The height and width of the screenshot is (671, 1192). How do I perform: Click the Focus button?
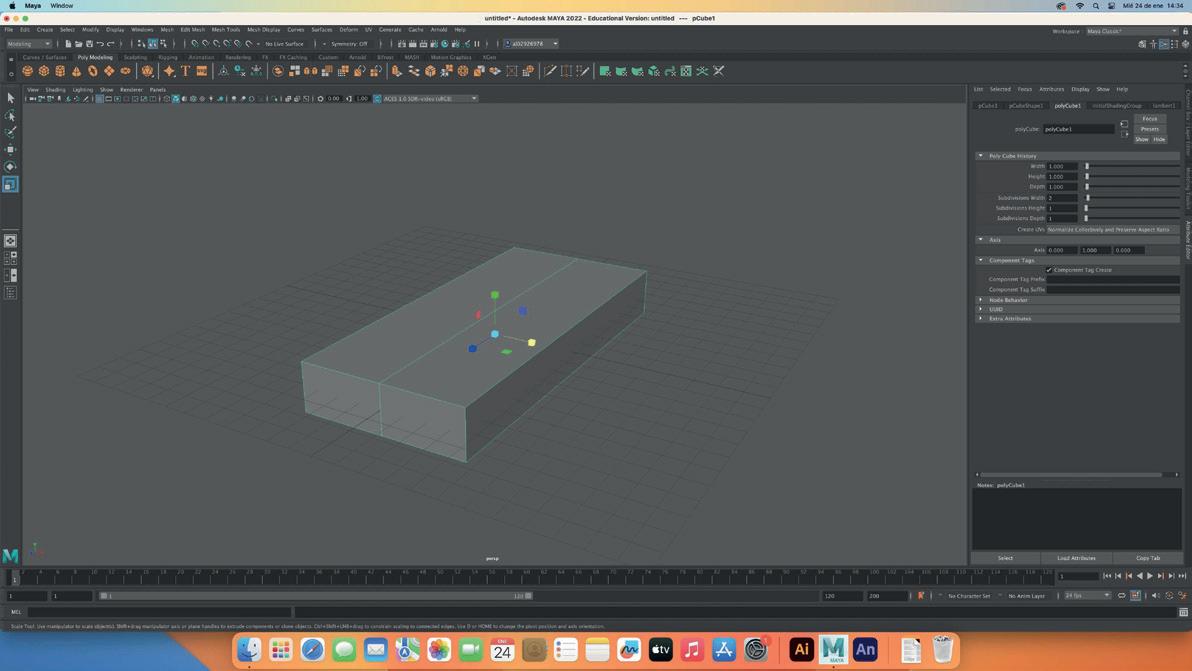1149,119
